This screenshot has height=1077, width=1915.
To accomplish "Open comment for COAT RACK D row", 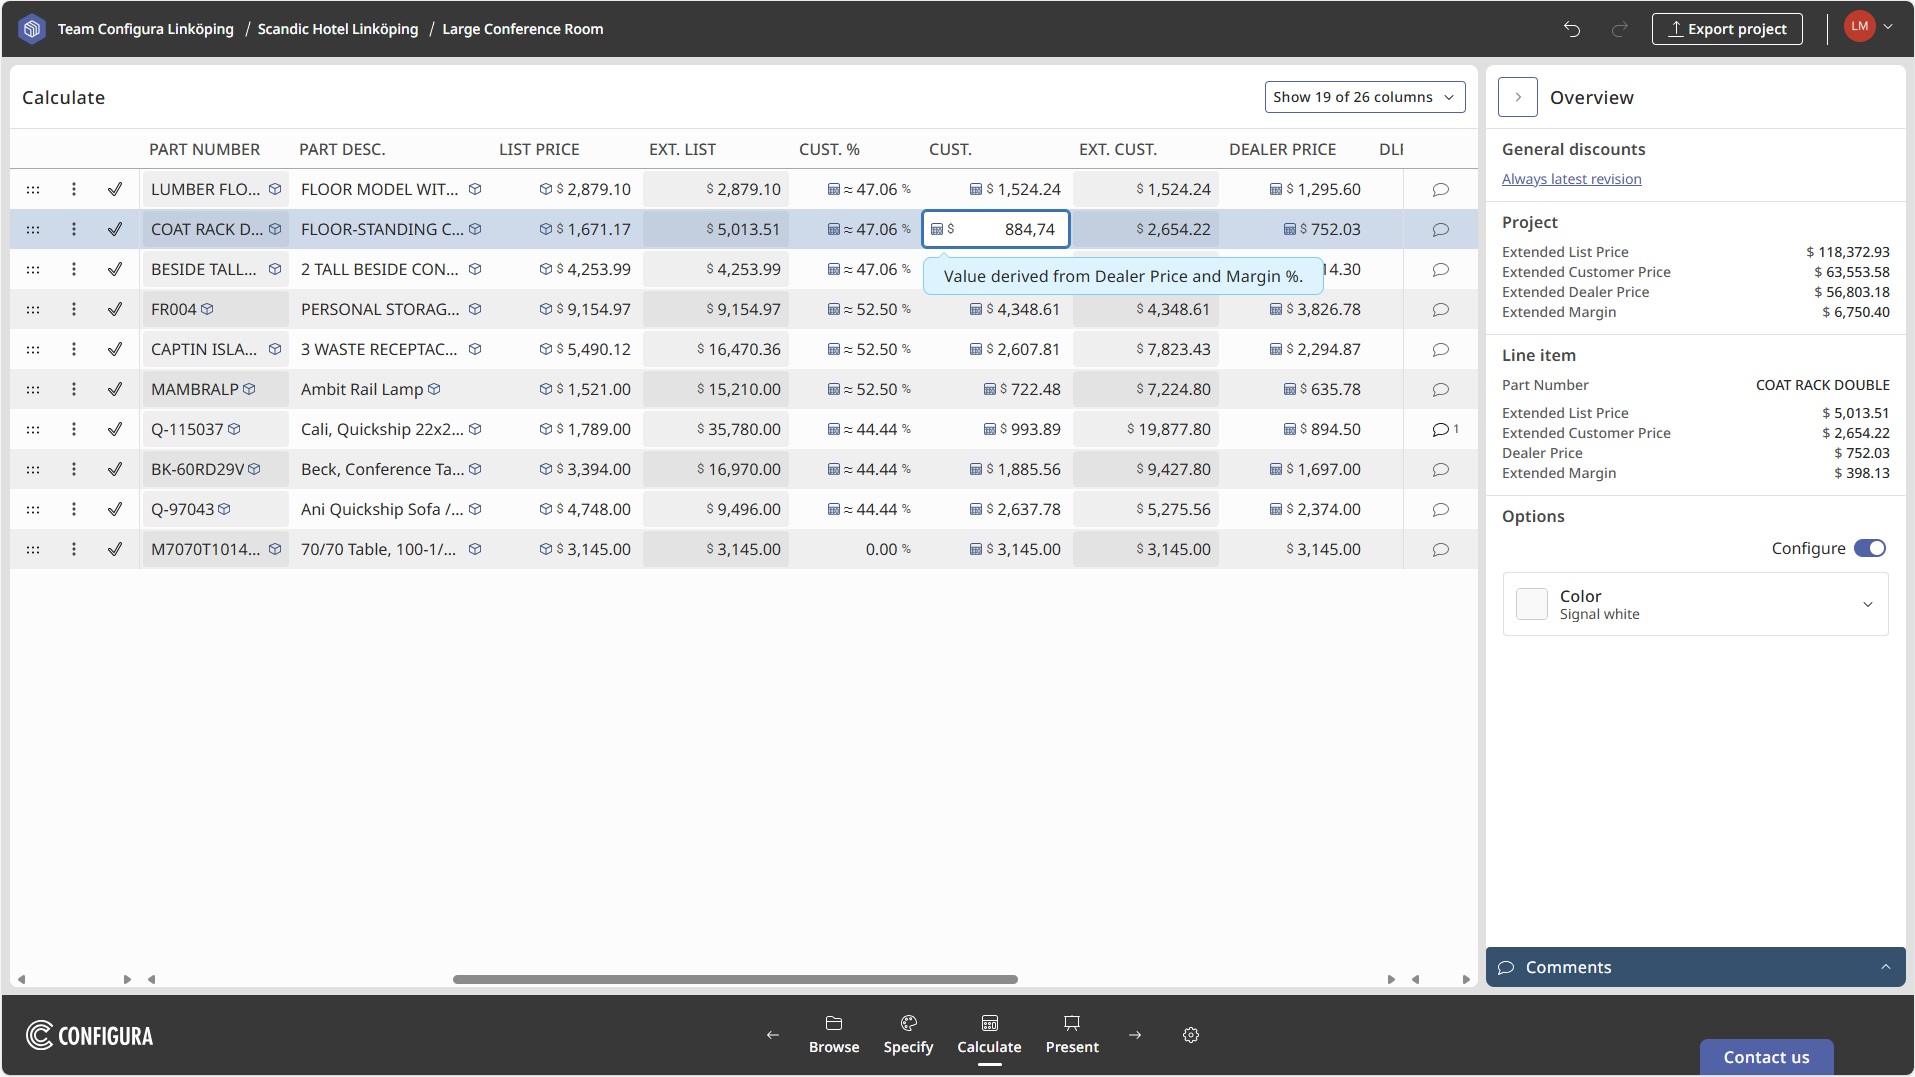I will (1440, 229).
